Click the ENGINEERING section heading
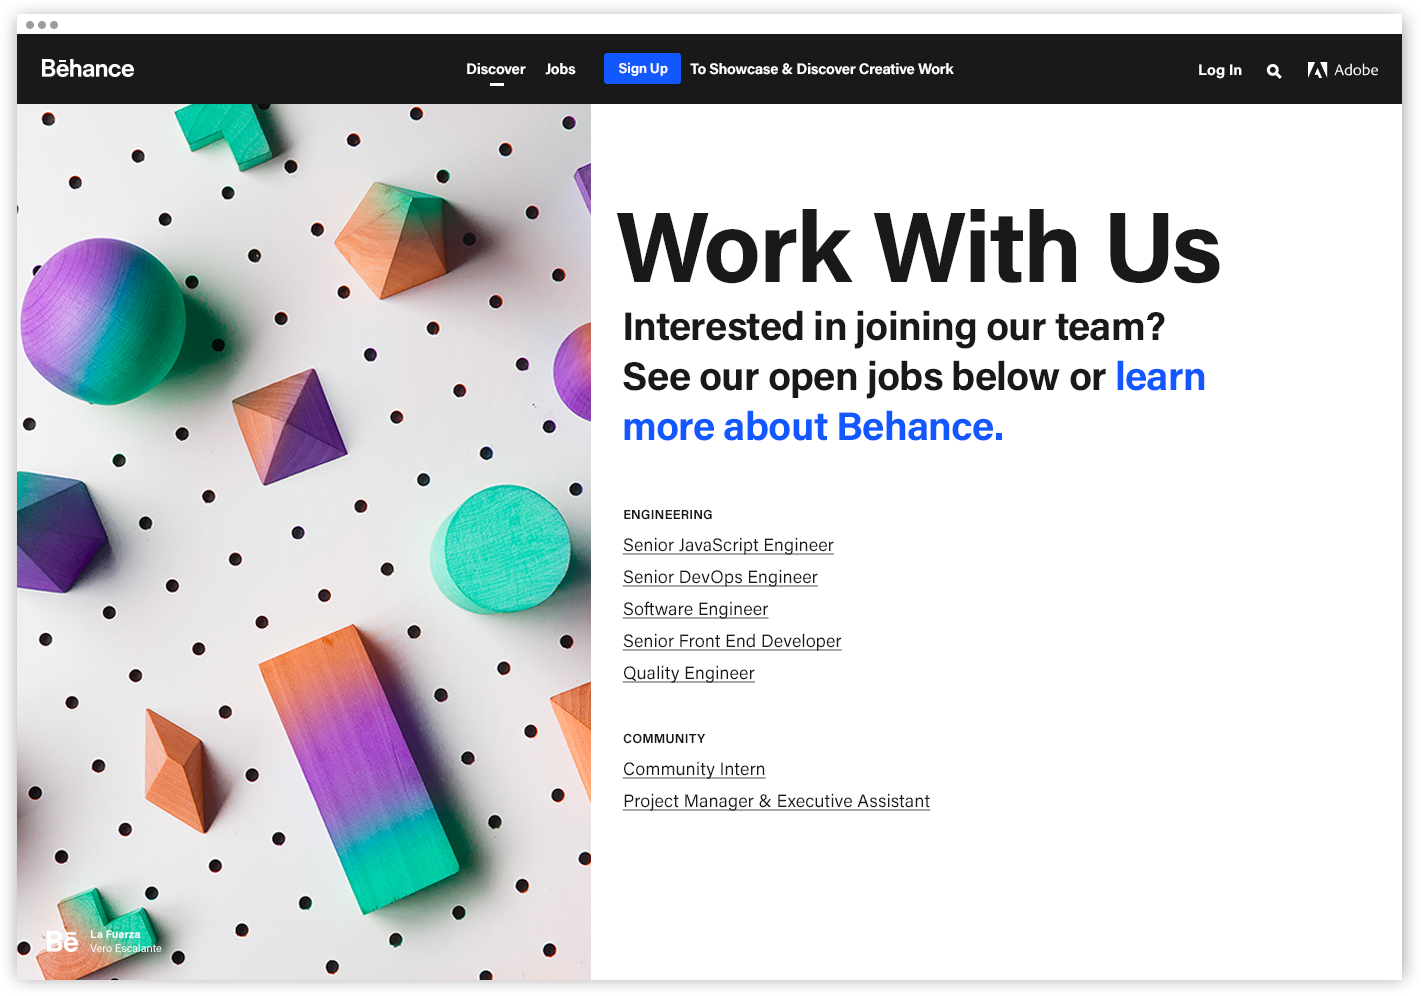The width and height of the screenshot is (1421, 996). [x=668, y=515]
